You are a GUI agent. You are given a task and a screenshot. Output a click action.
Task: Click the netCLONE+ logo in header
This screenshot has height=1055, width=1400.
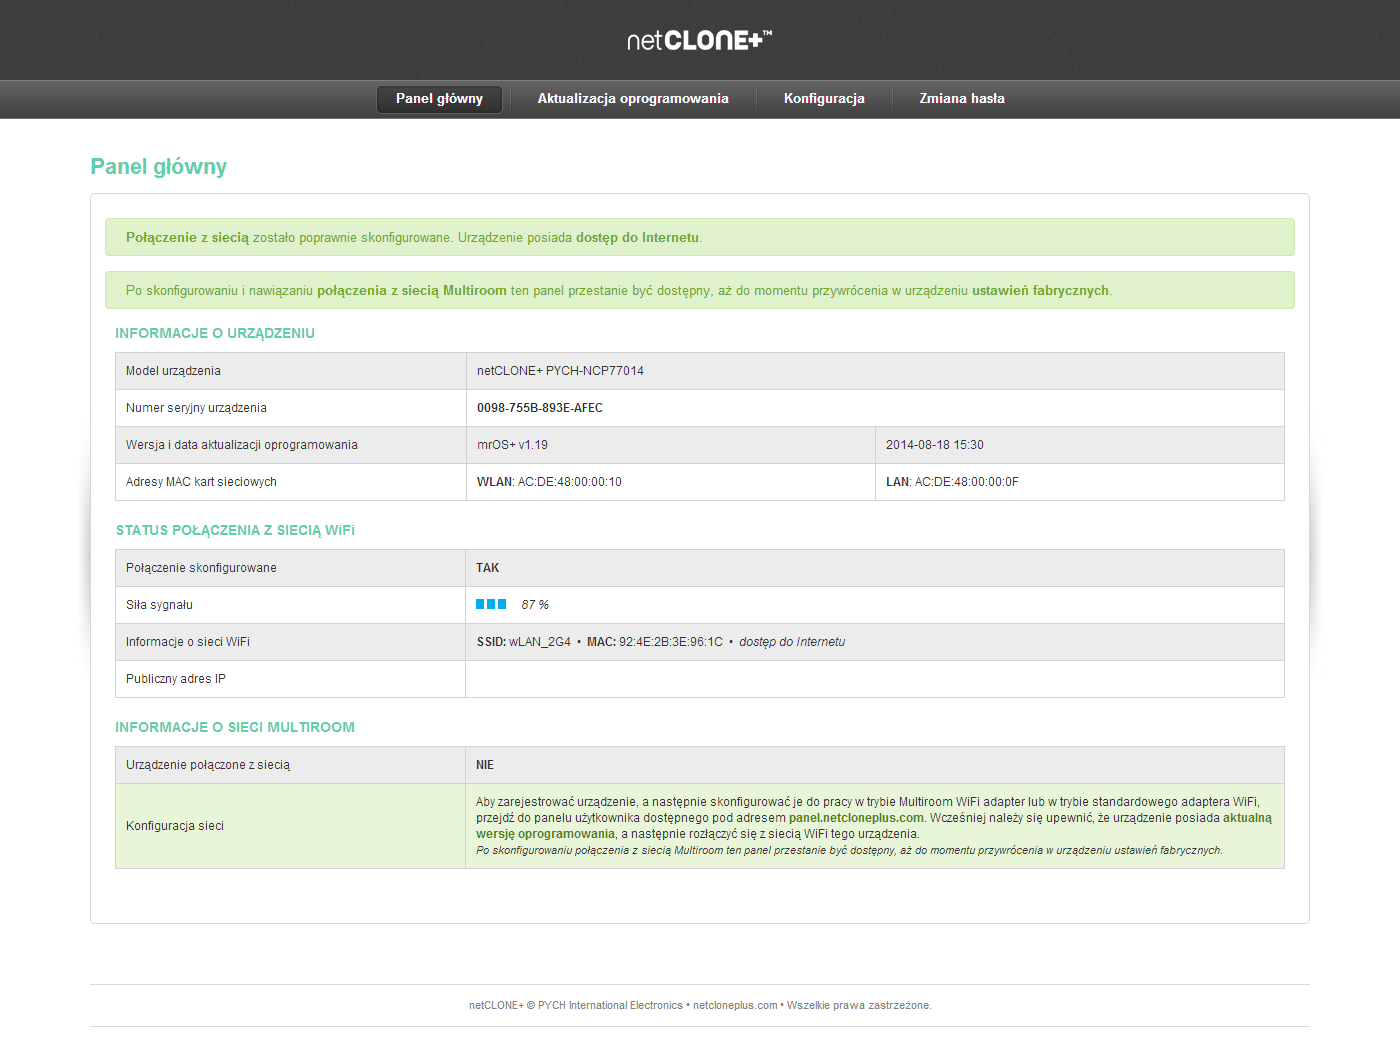(x=699, y=40)
